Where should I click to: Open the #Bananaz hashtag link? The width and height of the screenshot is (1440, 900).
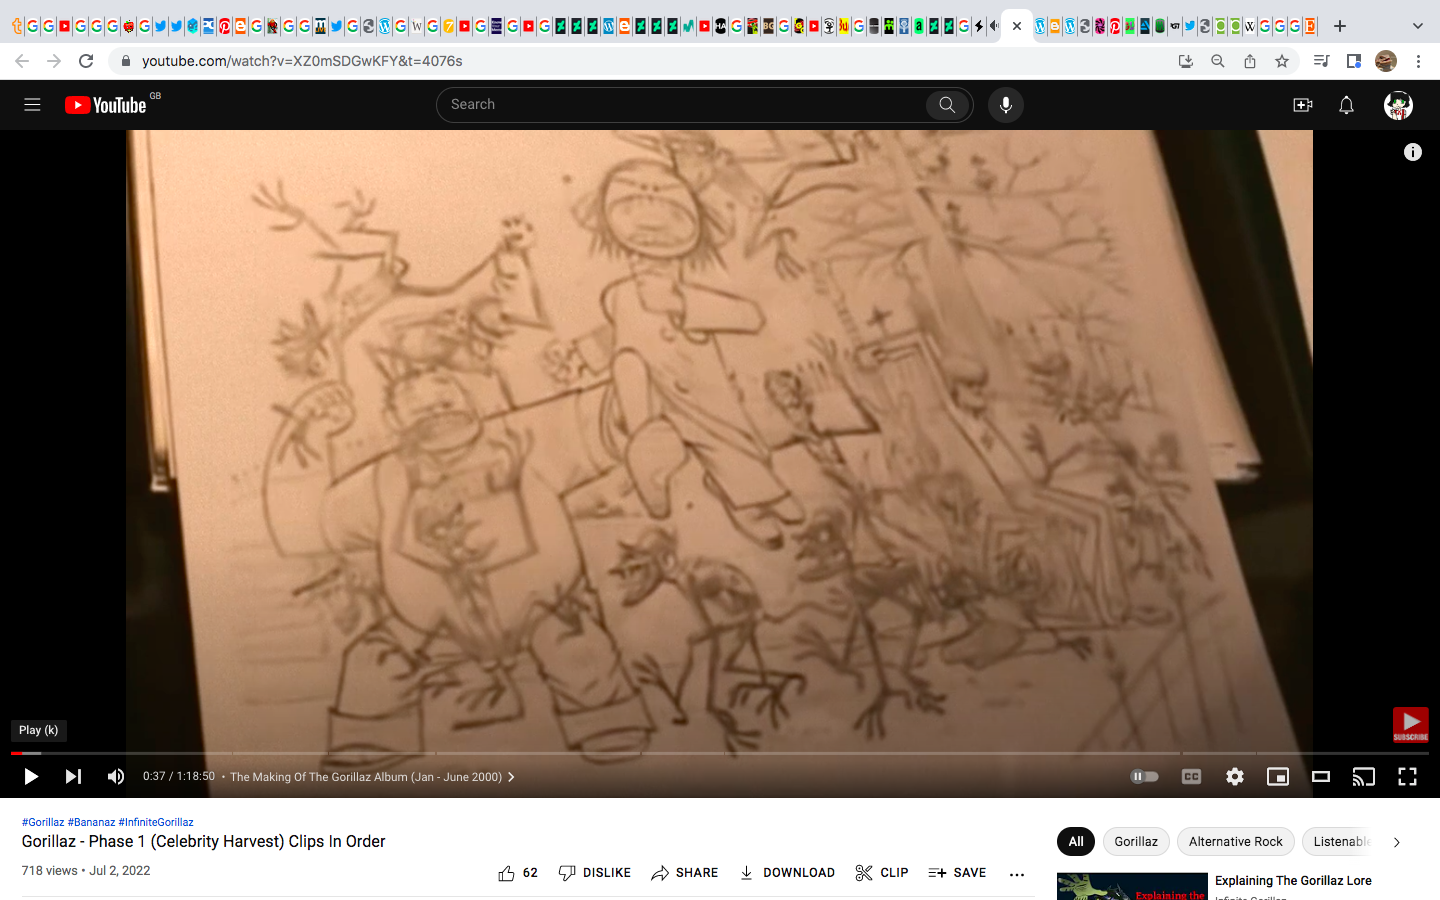click(x=91, y=822)
